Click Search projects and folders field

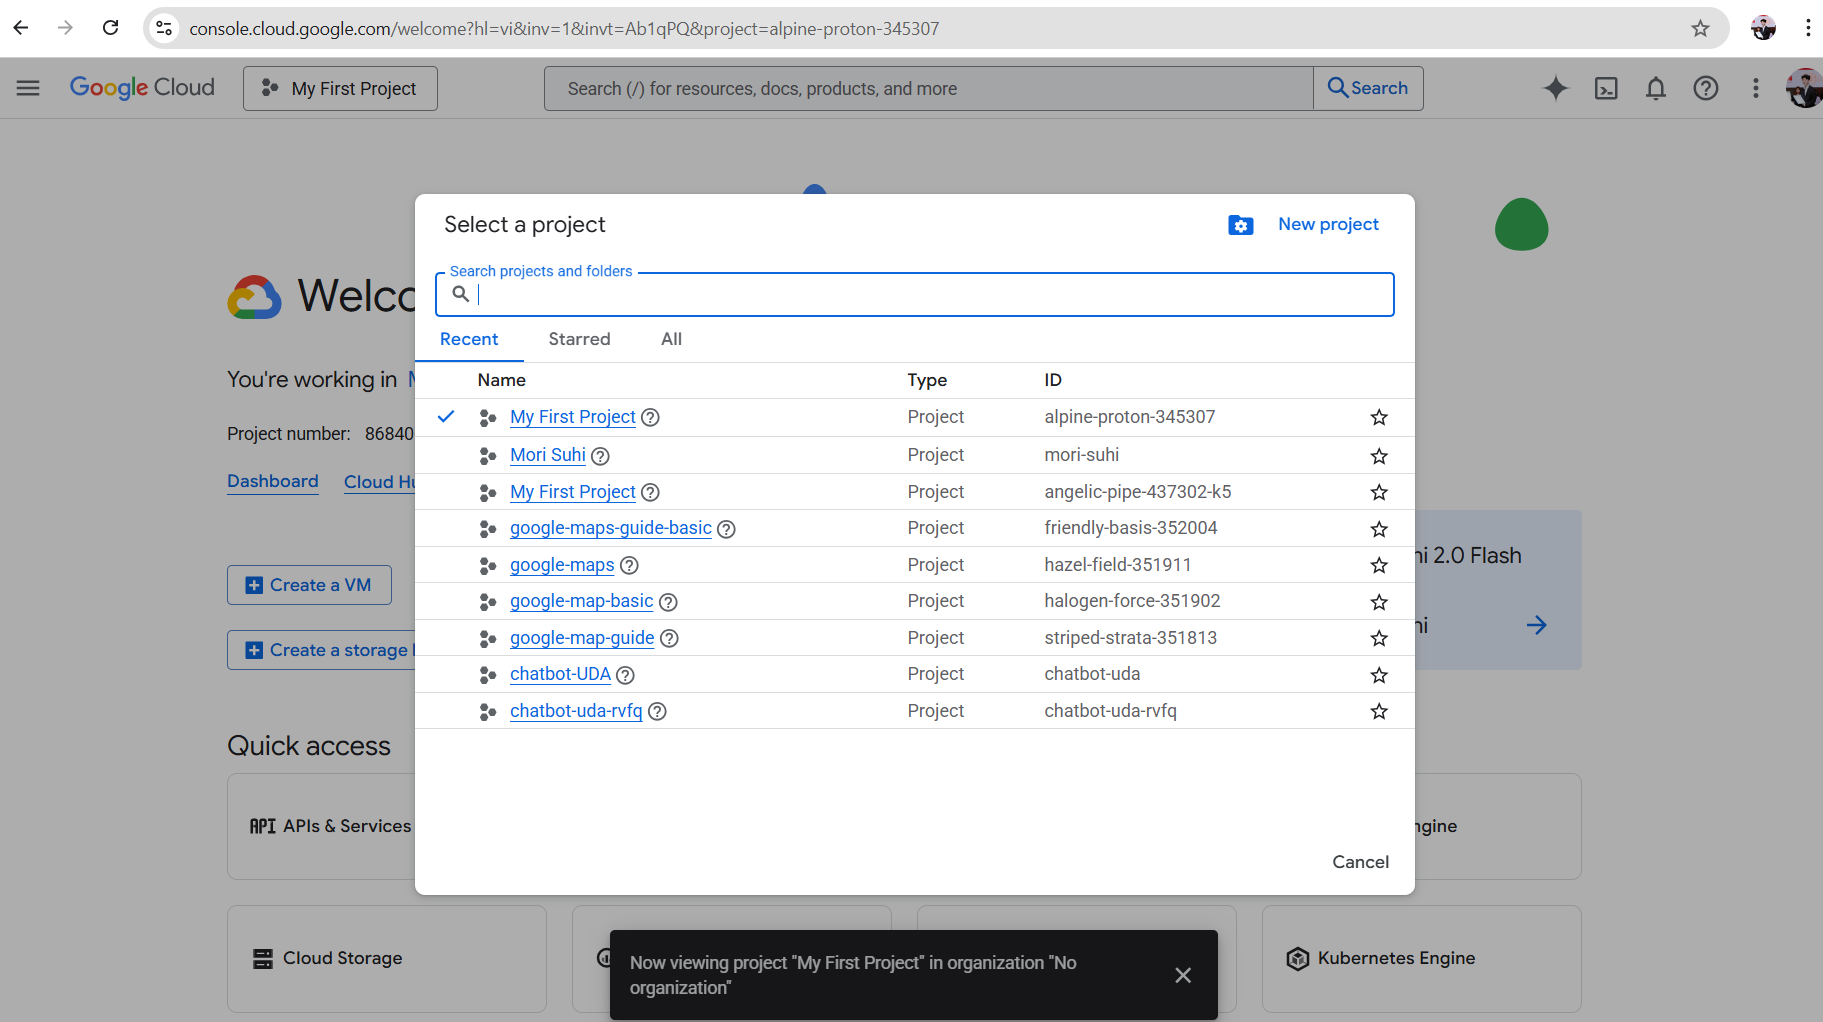915,294
